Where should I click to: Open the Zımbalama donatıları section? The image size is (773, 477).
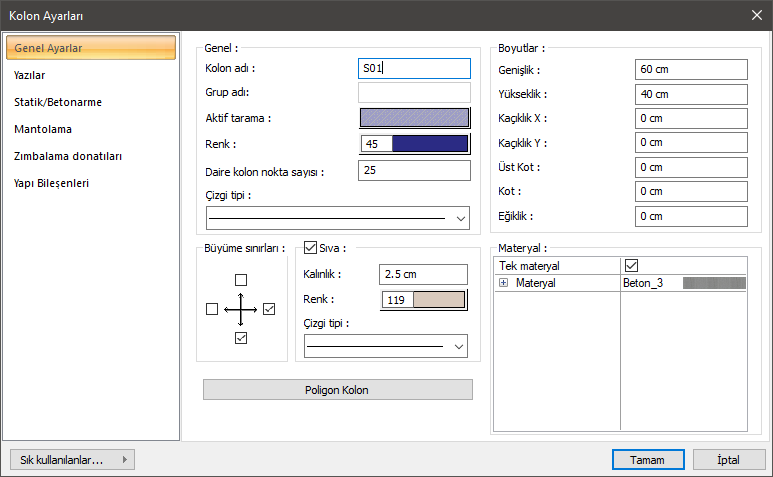pyautogui.click(x=68, y=156)
